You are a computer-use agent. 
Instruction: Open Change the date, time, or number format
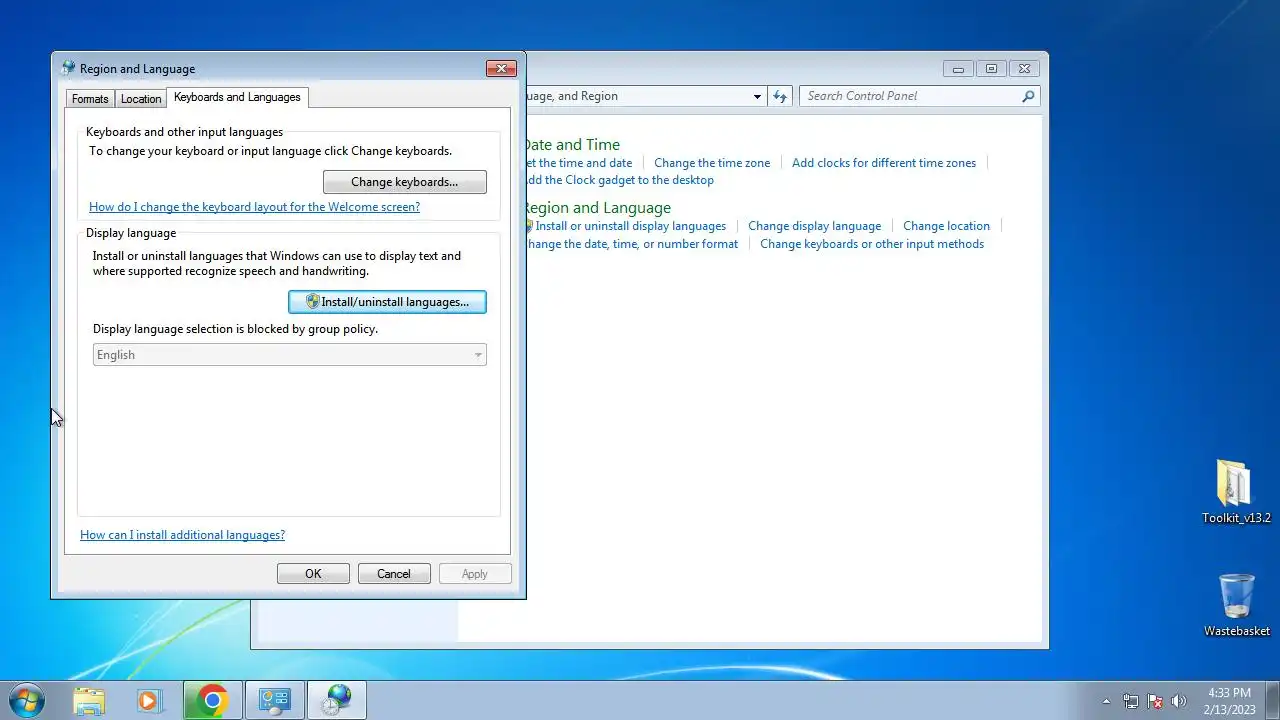click(x=631, y=244)
